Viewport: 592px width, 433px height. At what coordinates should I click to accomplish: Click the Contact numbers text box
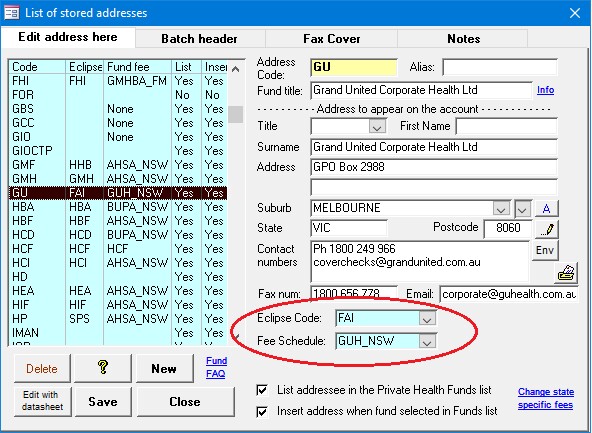pyautogui.click(x=420, y=261)
